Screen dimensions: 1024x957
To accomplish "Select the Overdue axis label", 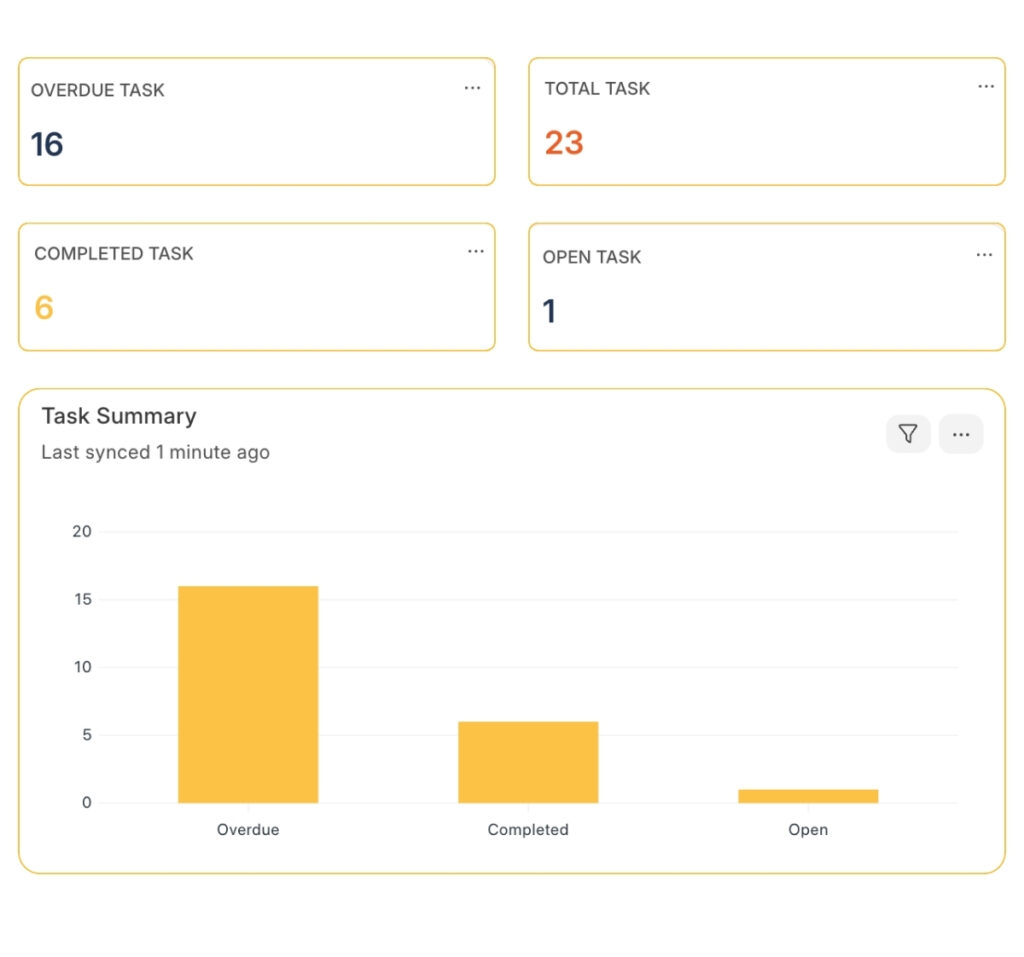I will pos(247,829).
